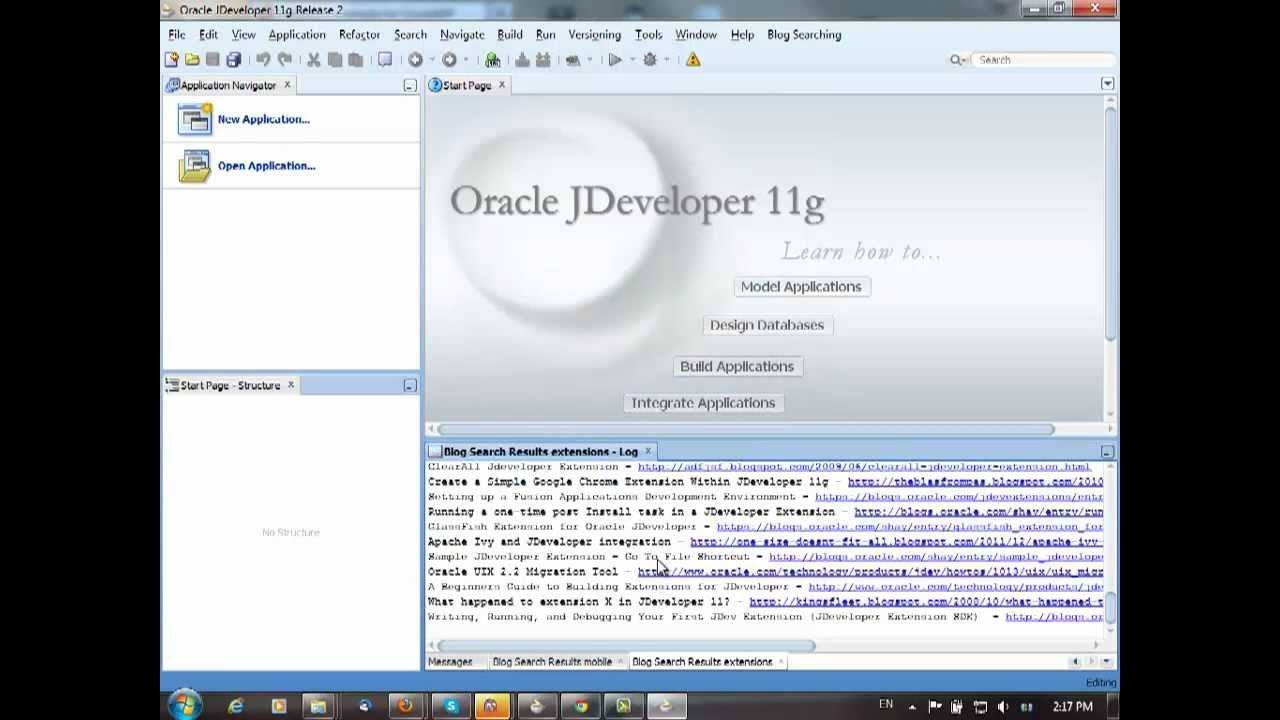The width and height of the screenshot is (1280, 720).
Task: Click the Rebuild project toolbar icon
Action: click(x=543, y=60)
